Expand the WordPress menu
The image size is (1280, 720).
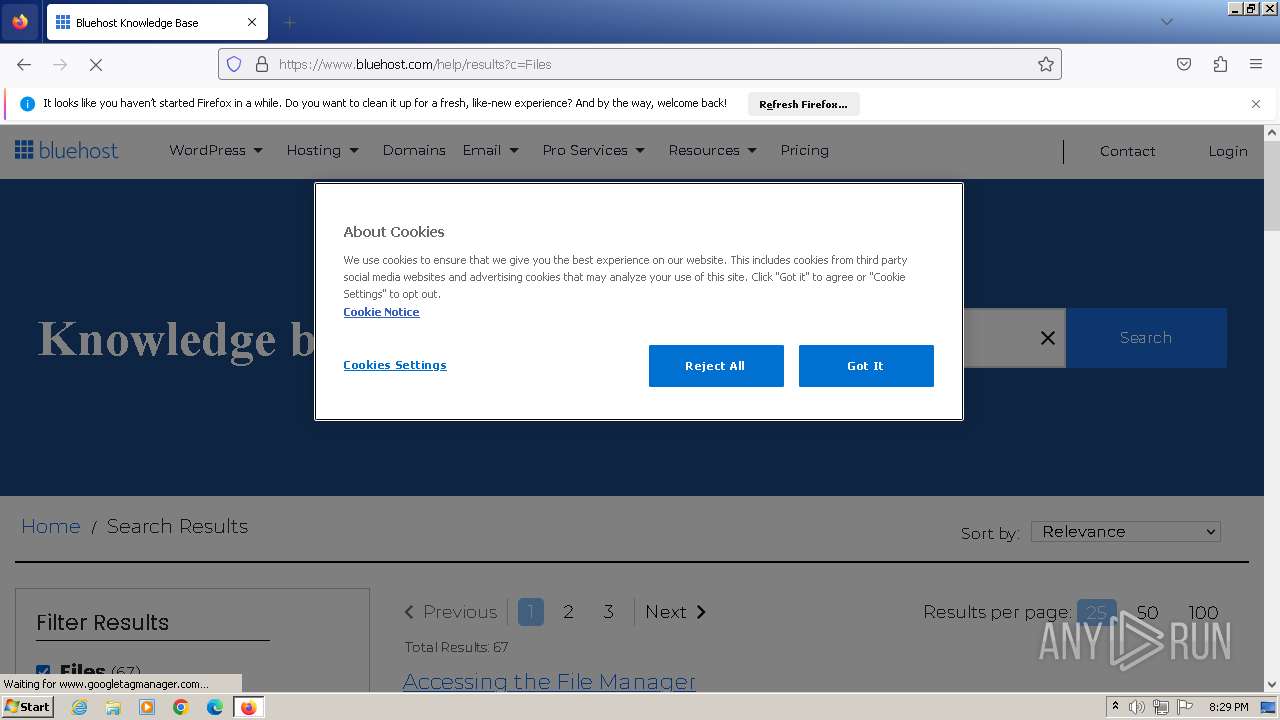216,150
